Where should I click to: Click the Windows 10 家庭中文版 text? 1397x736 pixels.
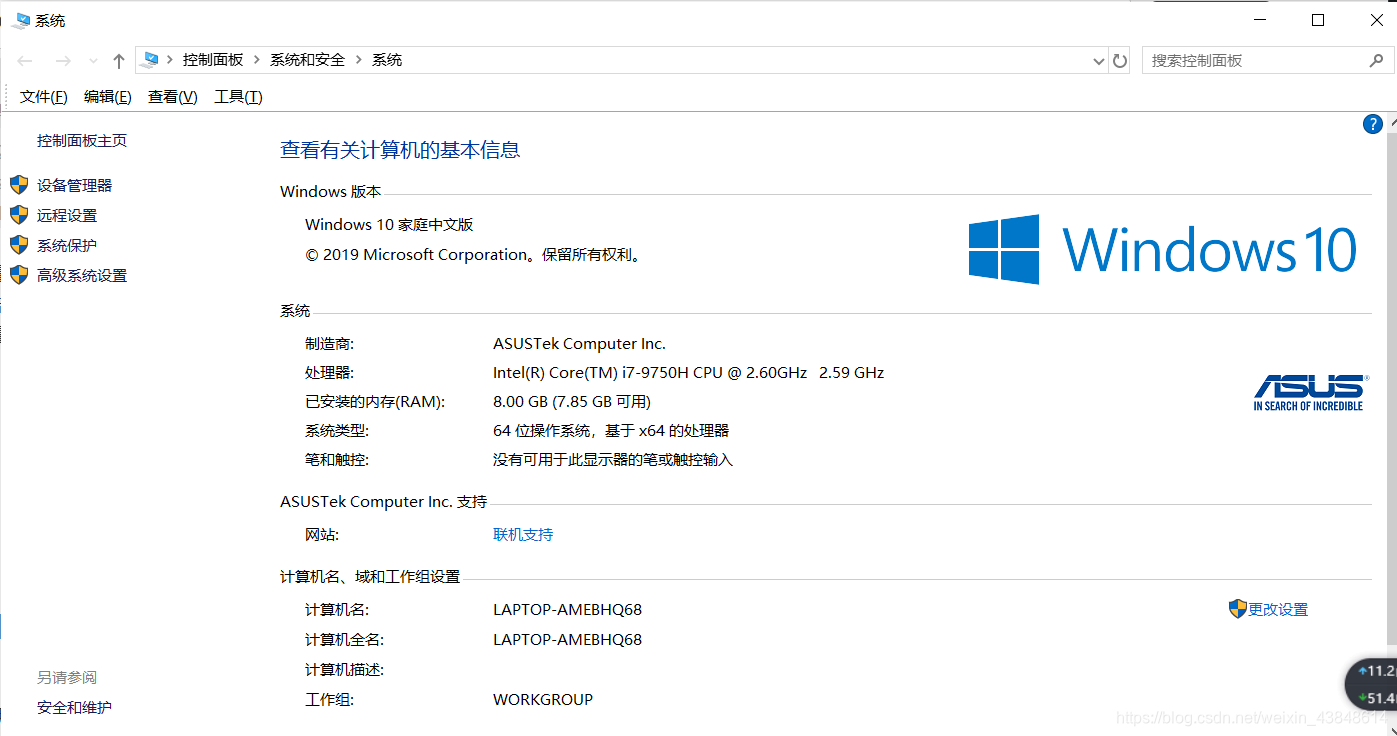(389, 224)
